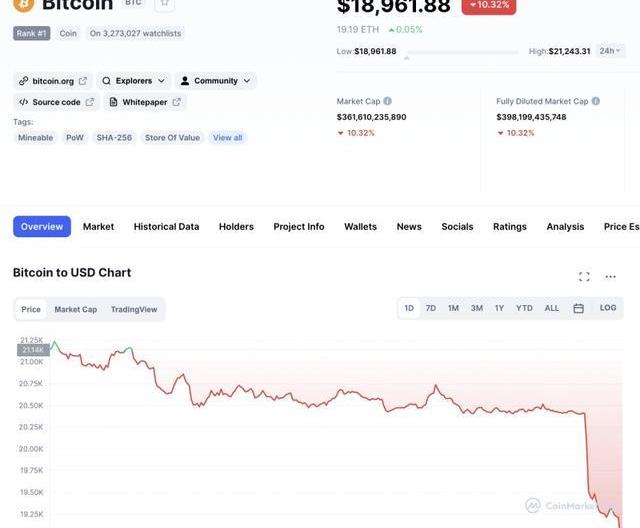Viewport: 640px width, 528px height.
Task: Click the low-high price range slider bar
Action: tap(461, 51)
